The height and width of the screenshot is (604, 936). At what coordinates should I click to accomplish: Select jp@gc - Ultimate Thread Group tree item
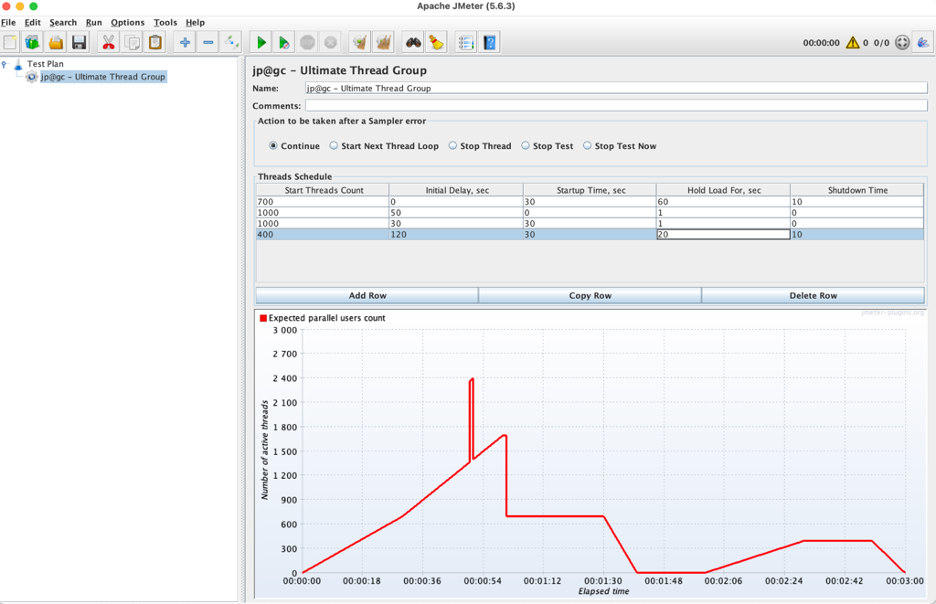(103, 76)
